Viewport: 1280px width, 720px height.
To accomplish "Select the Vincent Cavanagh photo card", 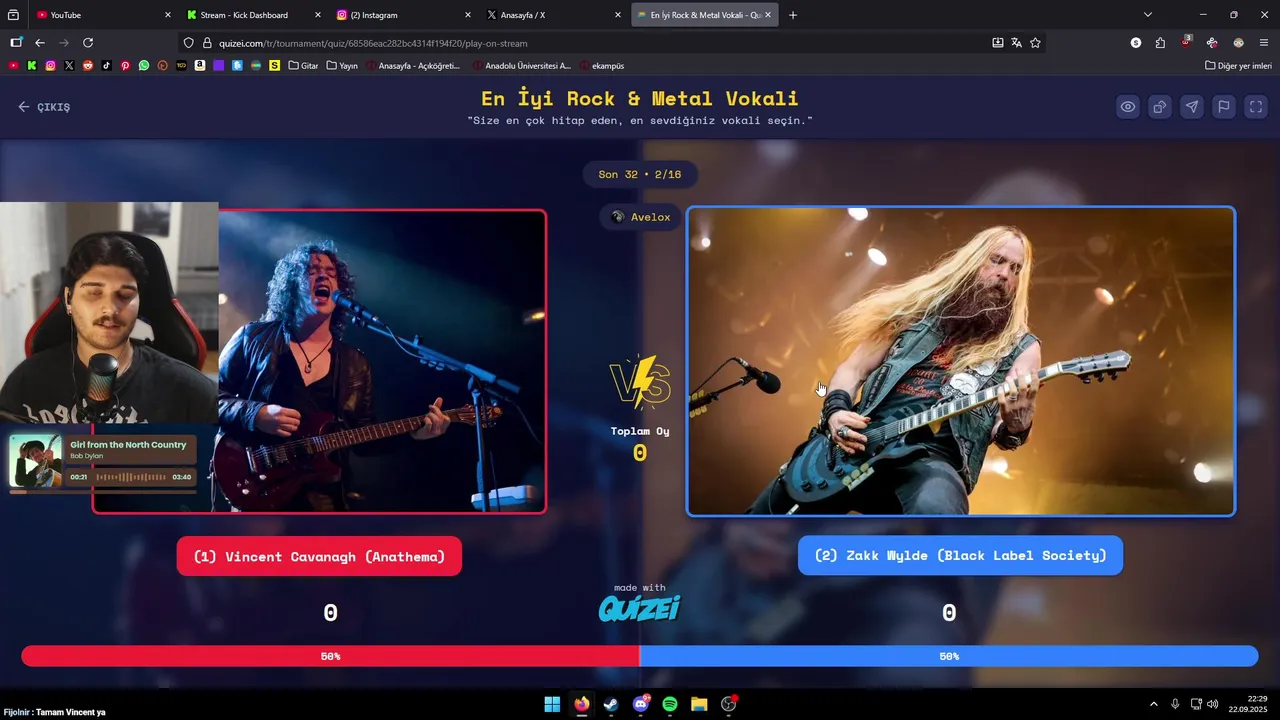I will point(320,361).
